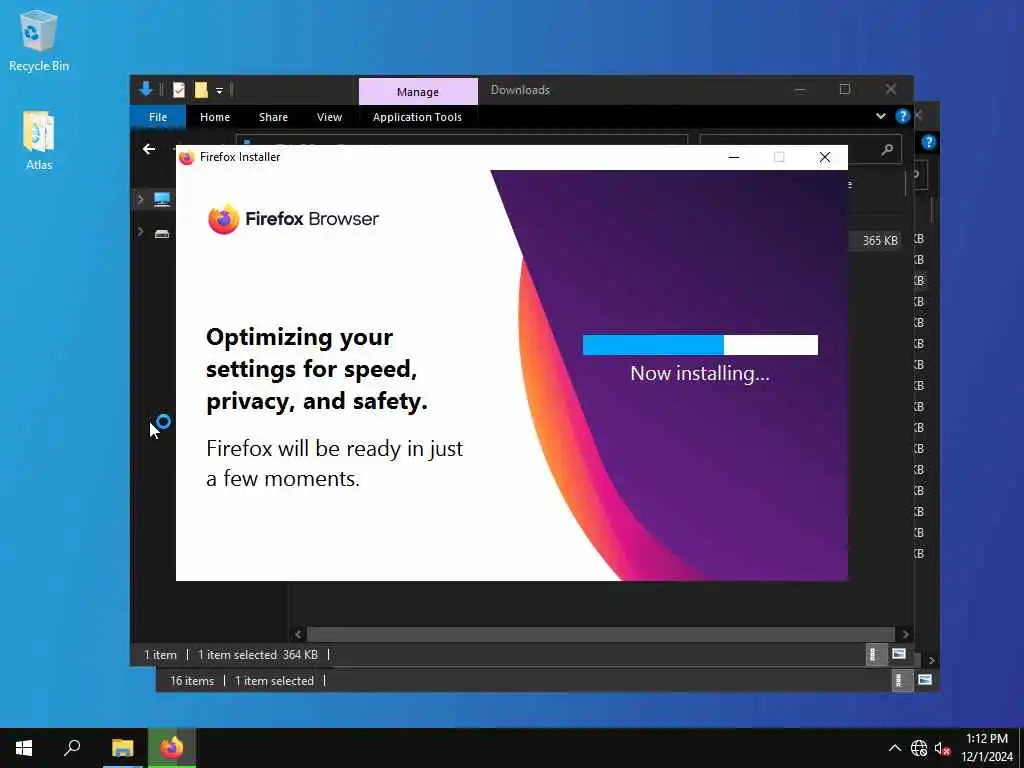The image size is (1024, 768).
Task: Open the Windows Start menu
Action: 24,748
